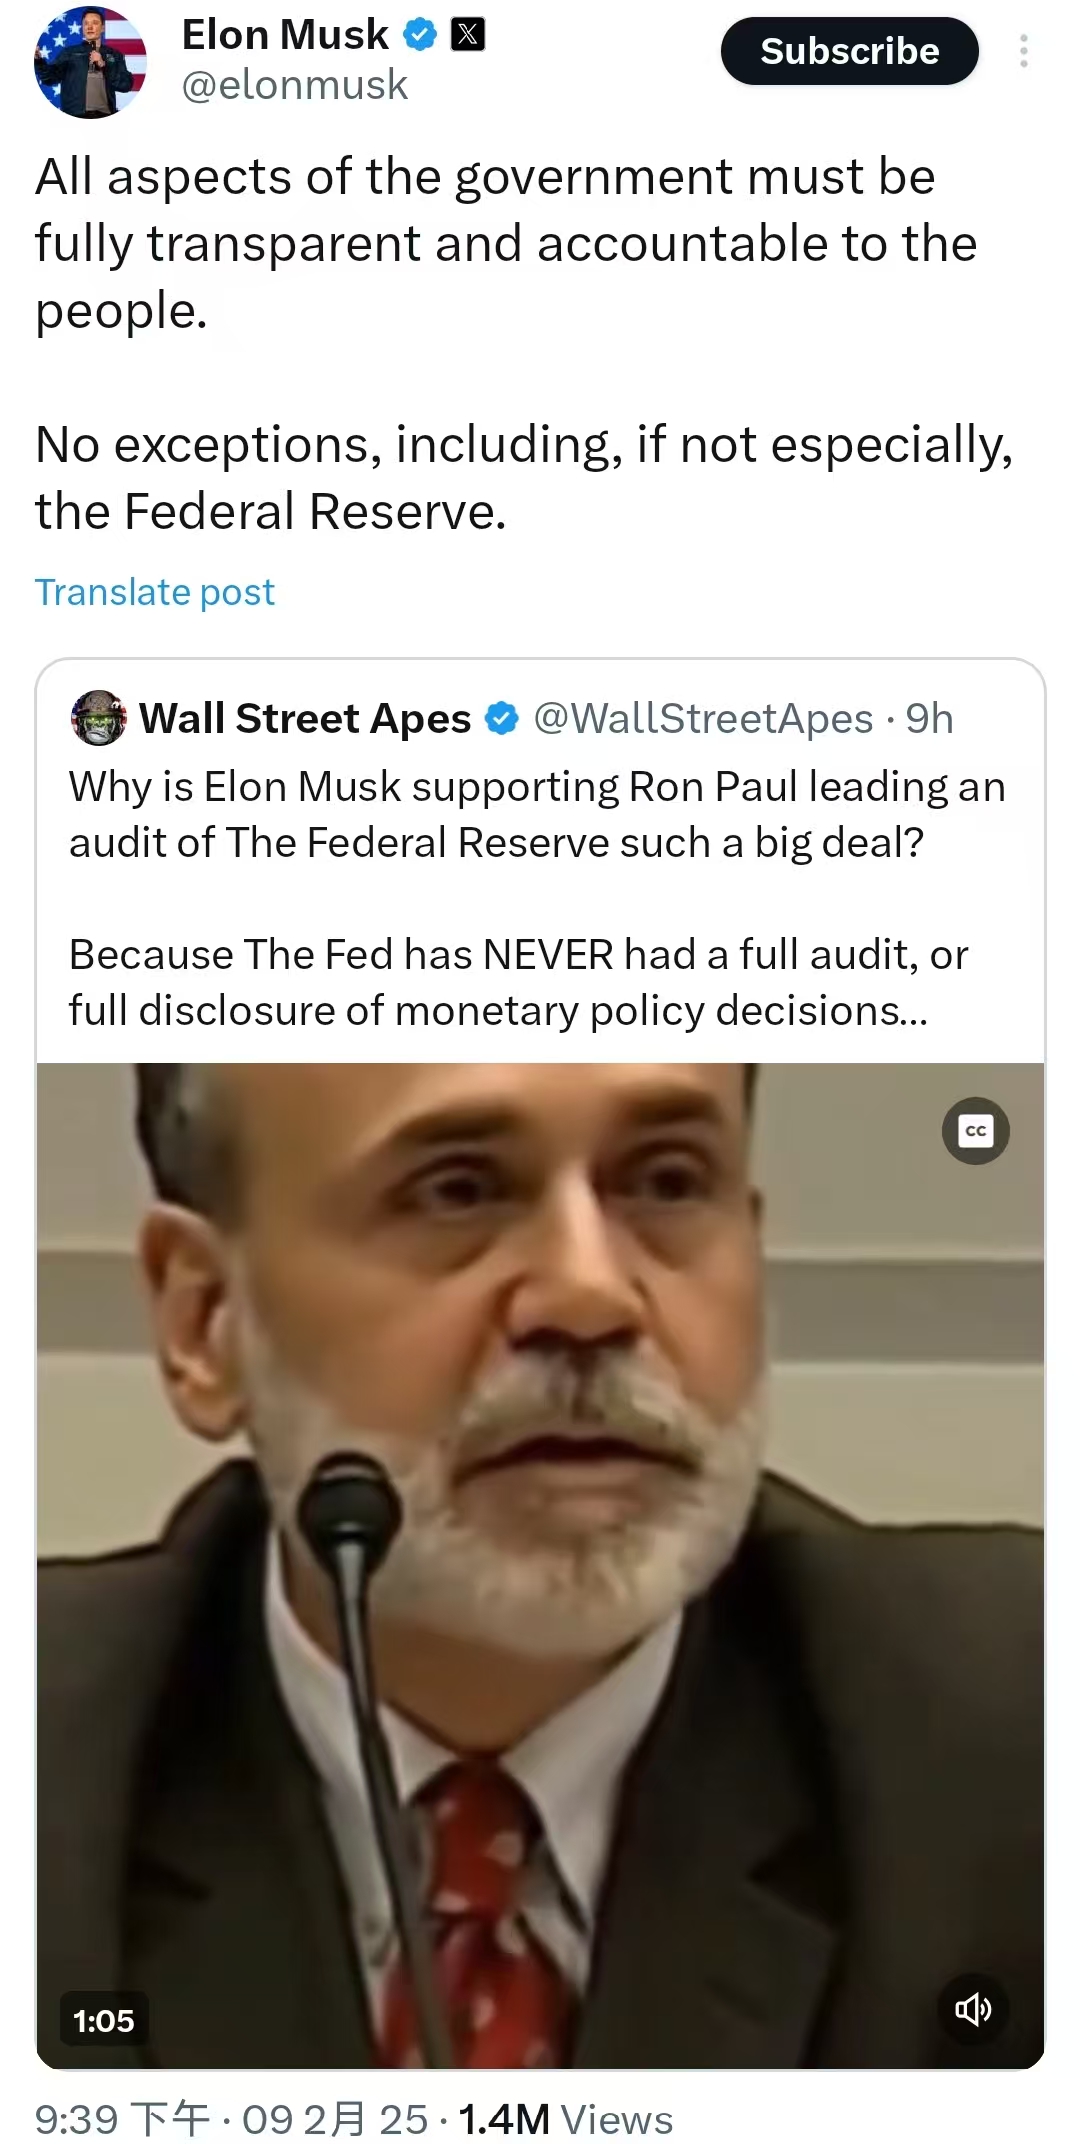The width and height of the screenshot is (1080, 2144).
Task: Click the post date and time
Action: pyautogui.click(x=231, y=2119)
